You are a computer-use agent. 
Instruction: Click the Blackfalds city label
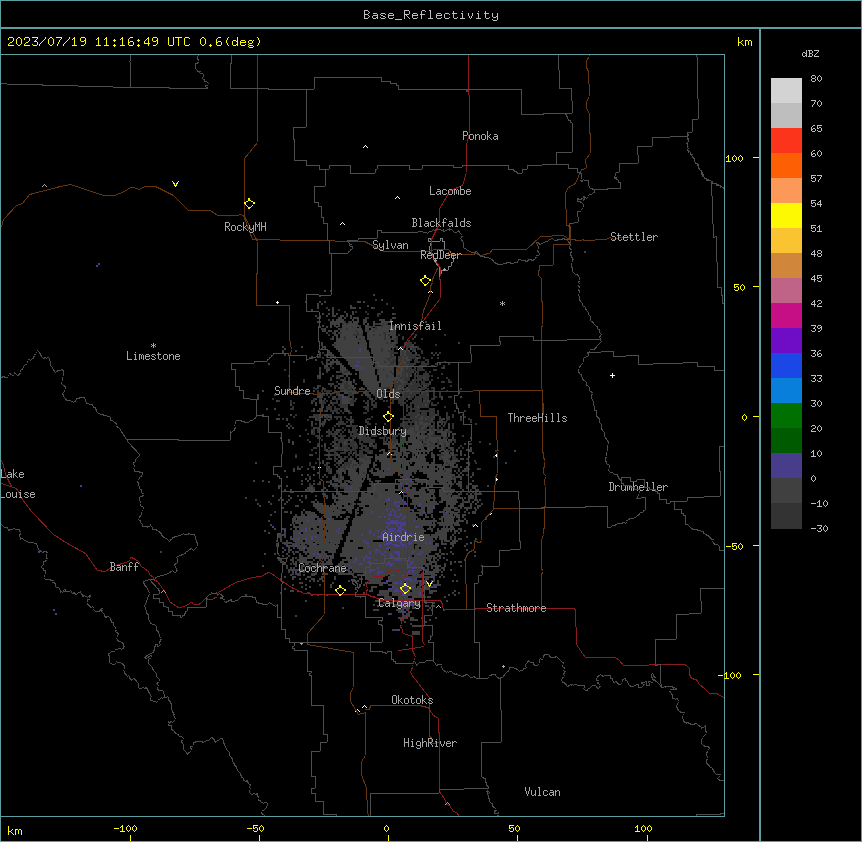pos(441,223)
